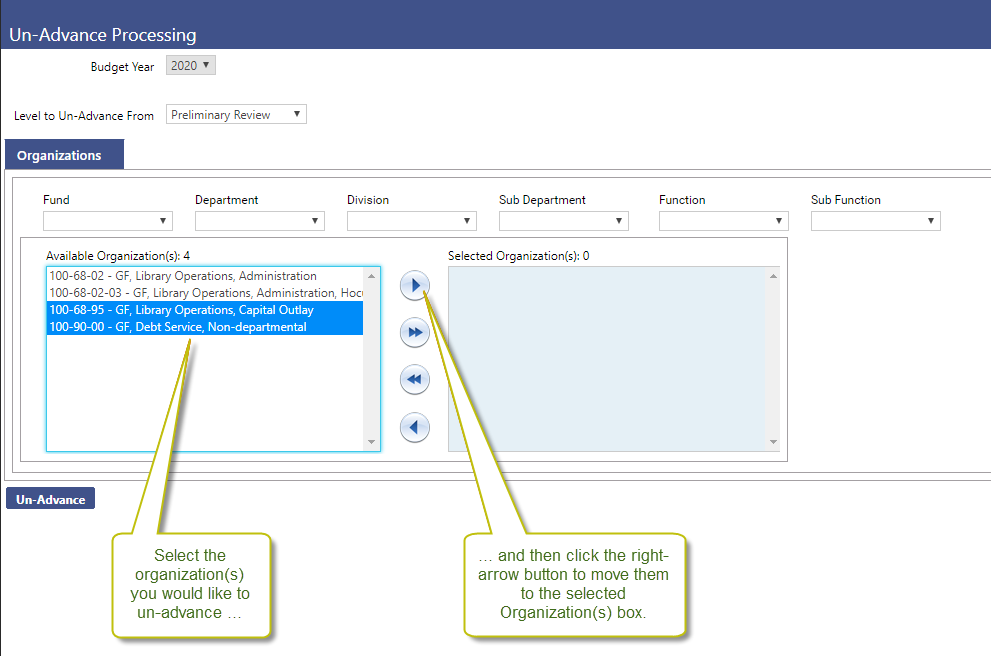Click the double right-arrow move-all button

click(x=414, y=332)
